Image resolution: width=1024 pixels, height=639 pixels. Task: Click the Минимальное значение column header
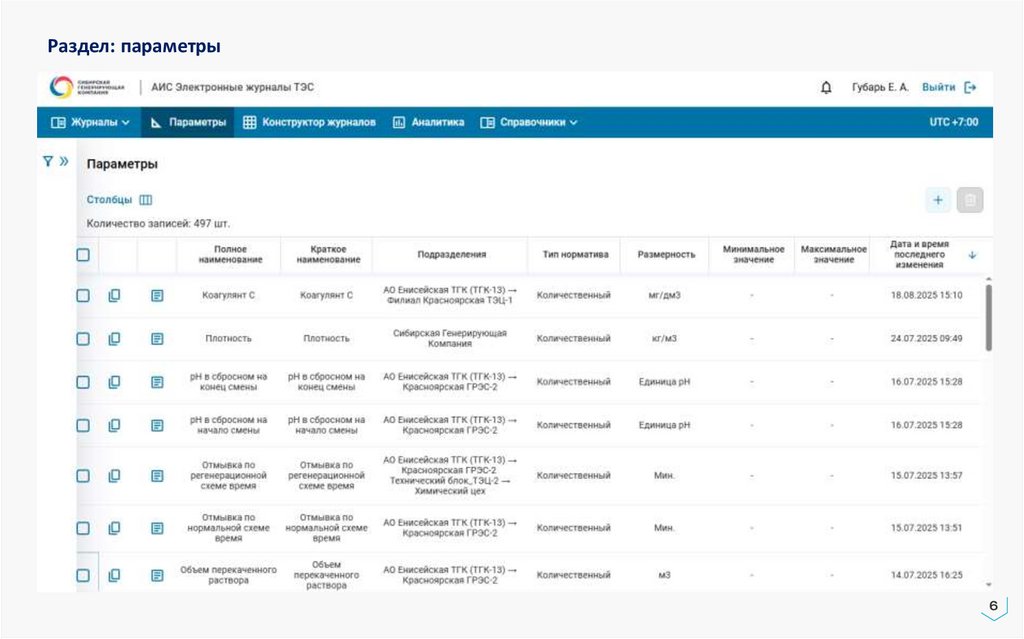[x=753, y=255]
